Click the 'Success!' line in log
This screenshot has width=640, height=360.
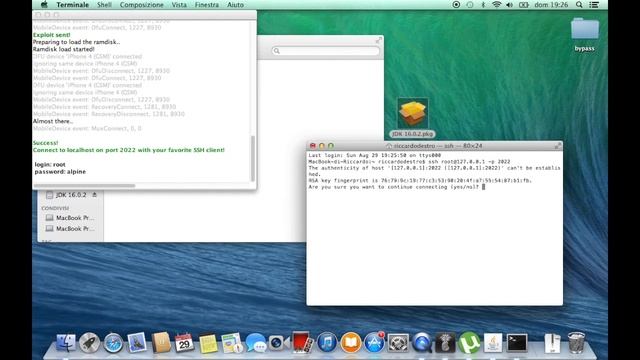(x=45, y=143)
